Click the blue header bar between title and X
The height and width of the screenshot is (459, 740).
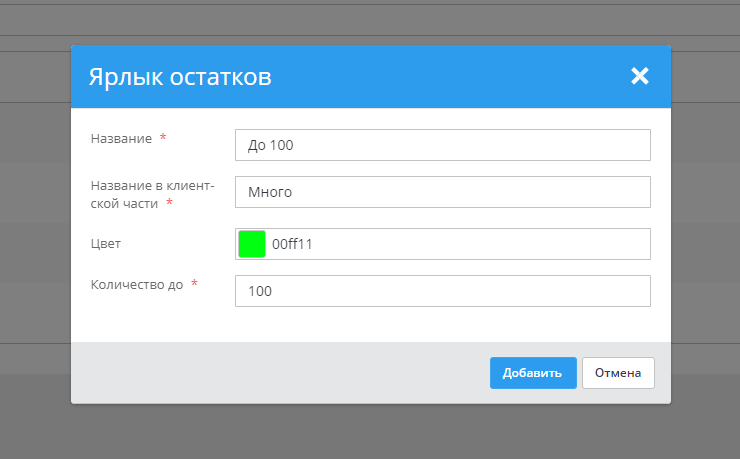coord(450,76)
